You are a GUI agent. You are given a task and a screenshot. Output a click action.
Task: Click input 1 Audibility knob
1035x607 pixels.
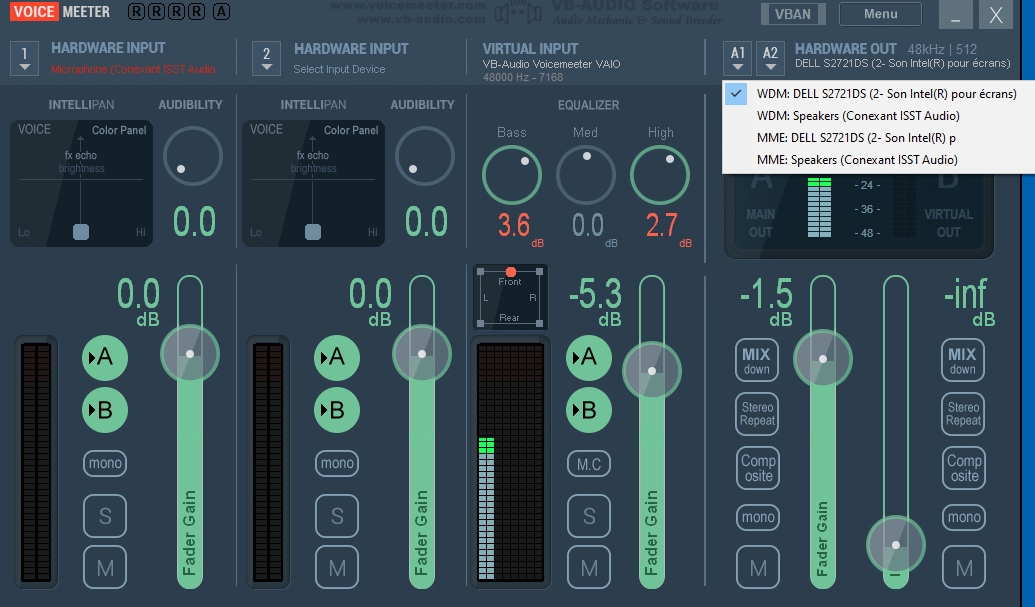pyautogui.click(x=193, y=156)
